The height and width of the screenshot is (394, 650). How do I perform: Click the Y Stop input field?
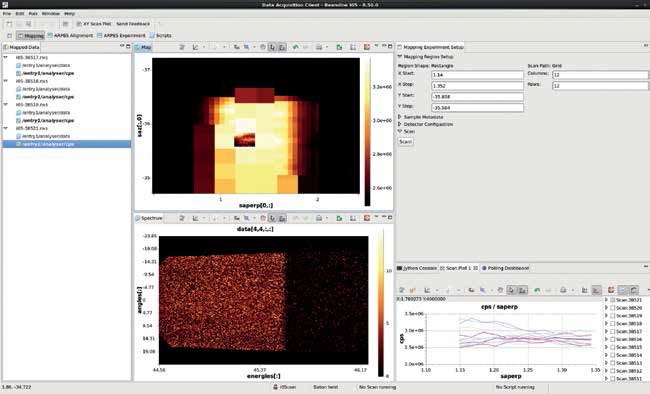[x=477, y=108]
